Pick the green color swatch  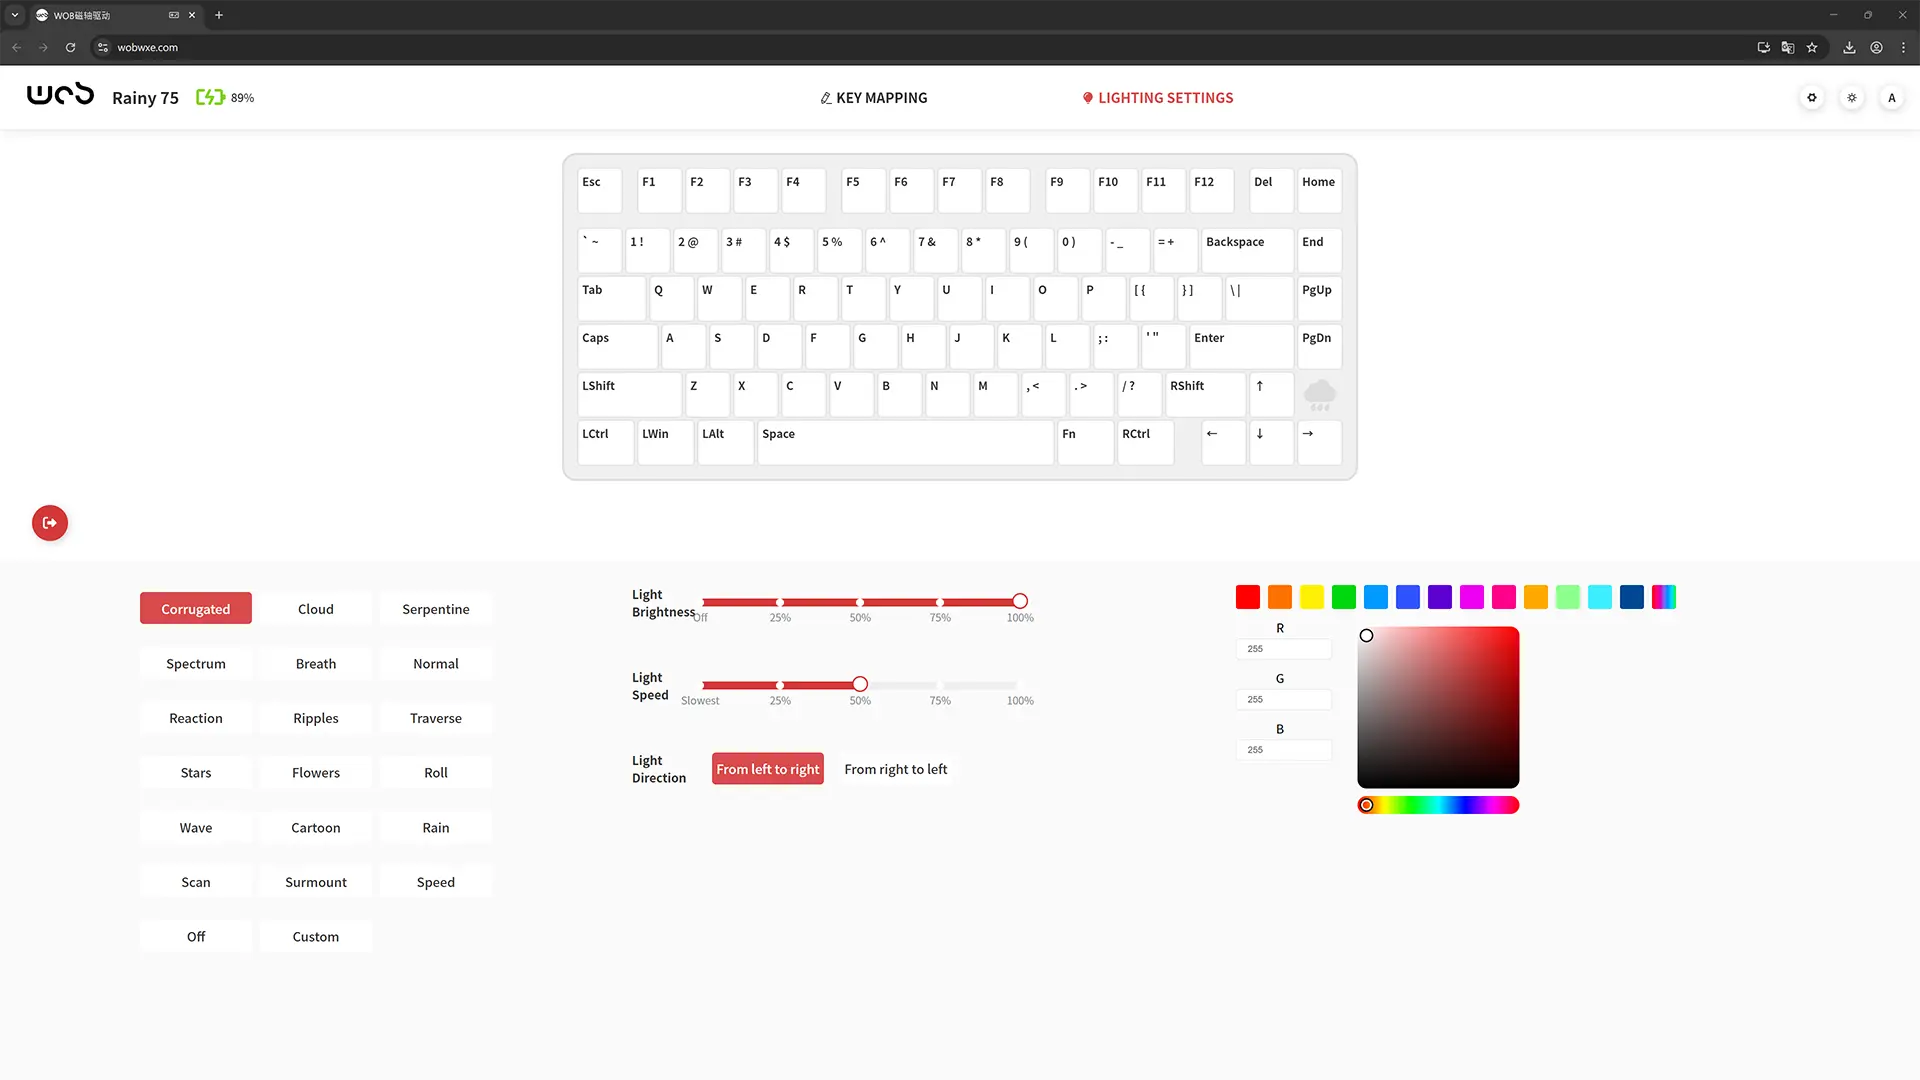(x=1344, y=597)
